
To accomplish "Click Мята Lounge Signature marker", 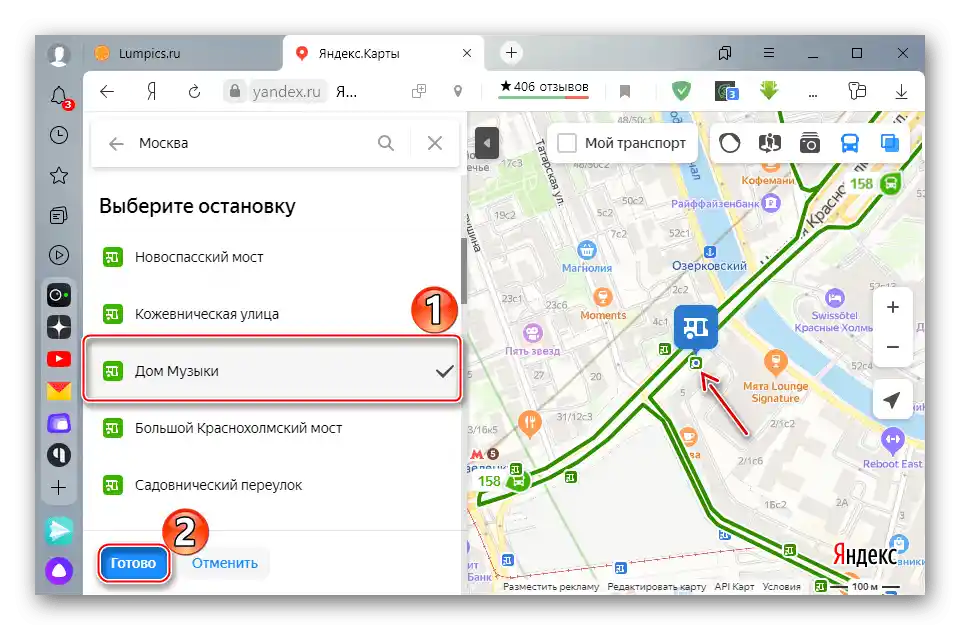I will coord(776,362).
